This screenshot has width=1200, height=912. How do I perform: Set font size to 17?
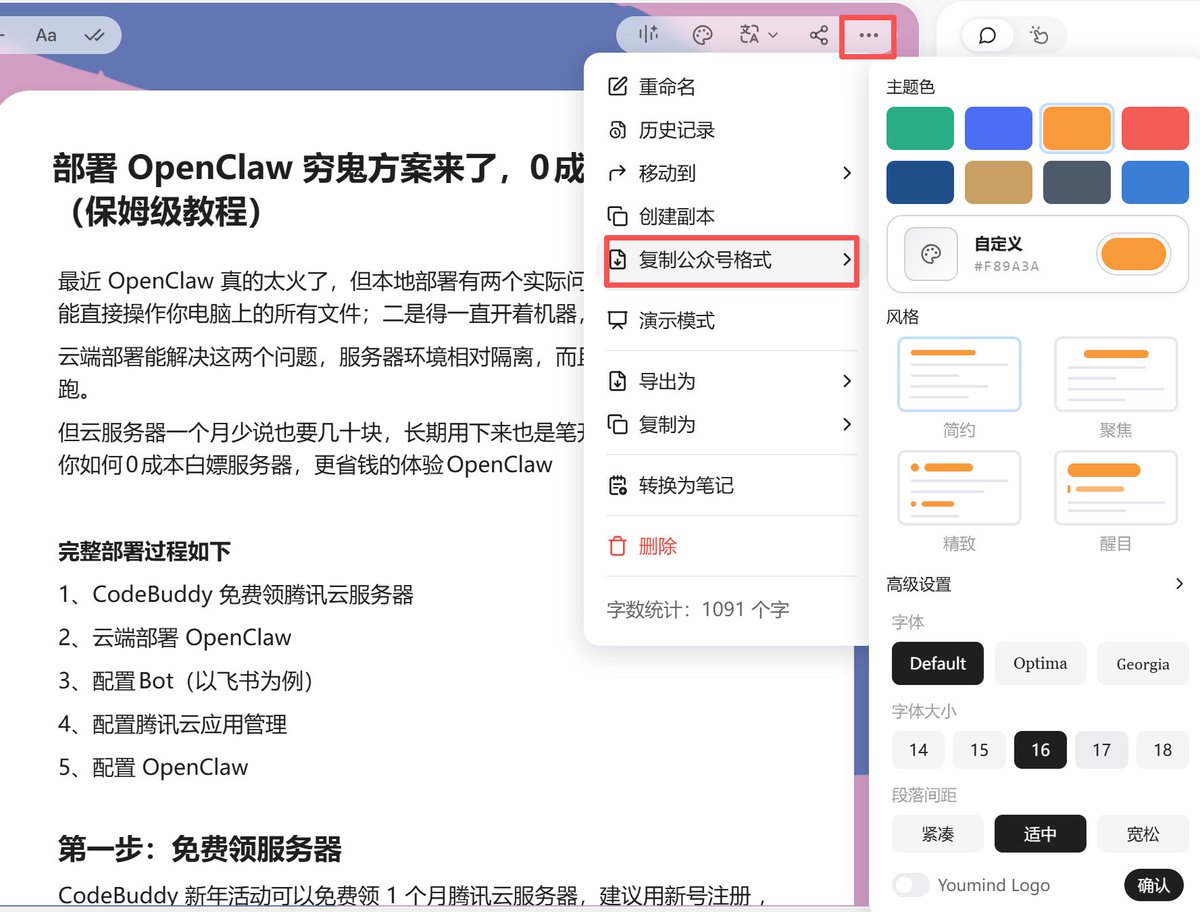[1101, 750]
